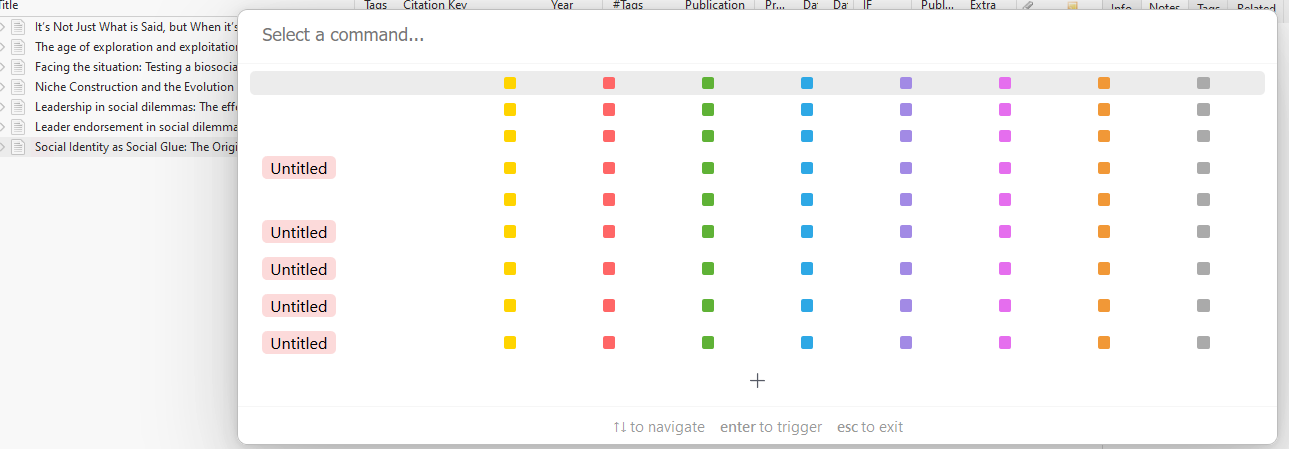The height and width of the screenshot is (449, 1289).
Task: Select red for the first Untitled tag
Action: click(609, 168)
